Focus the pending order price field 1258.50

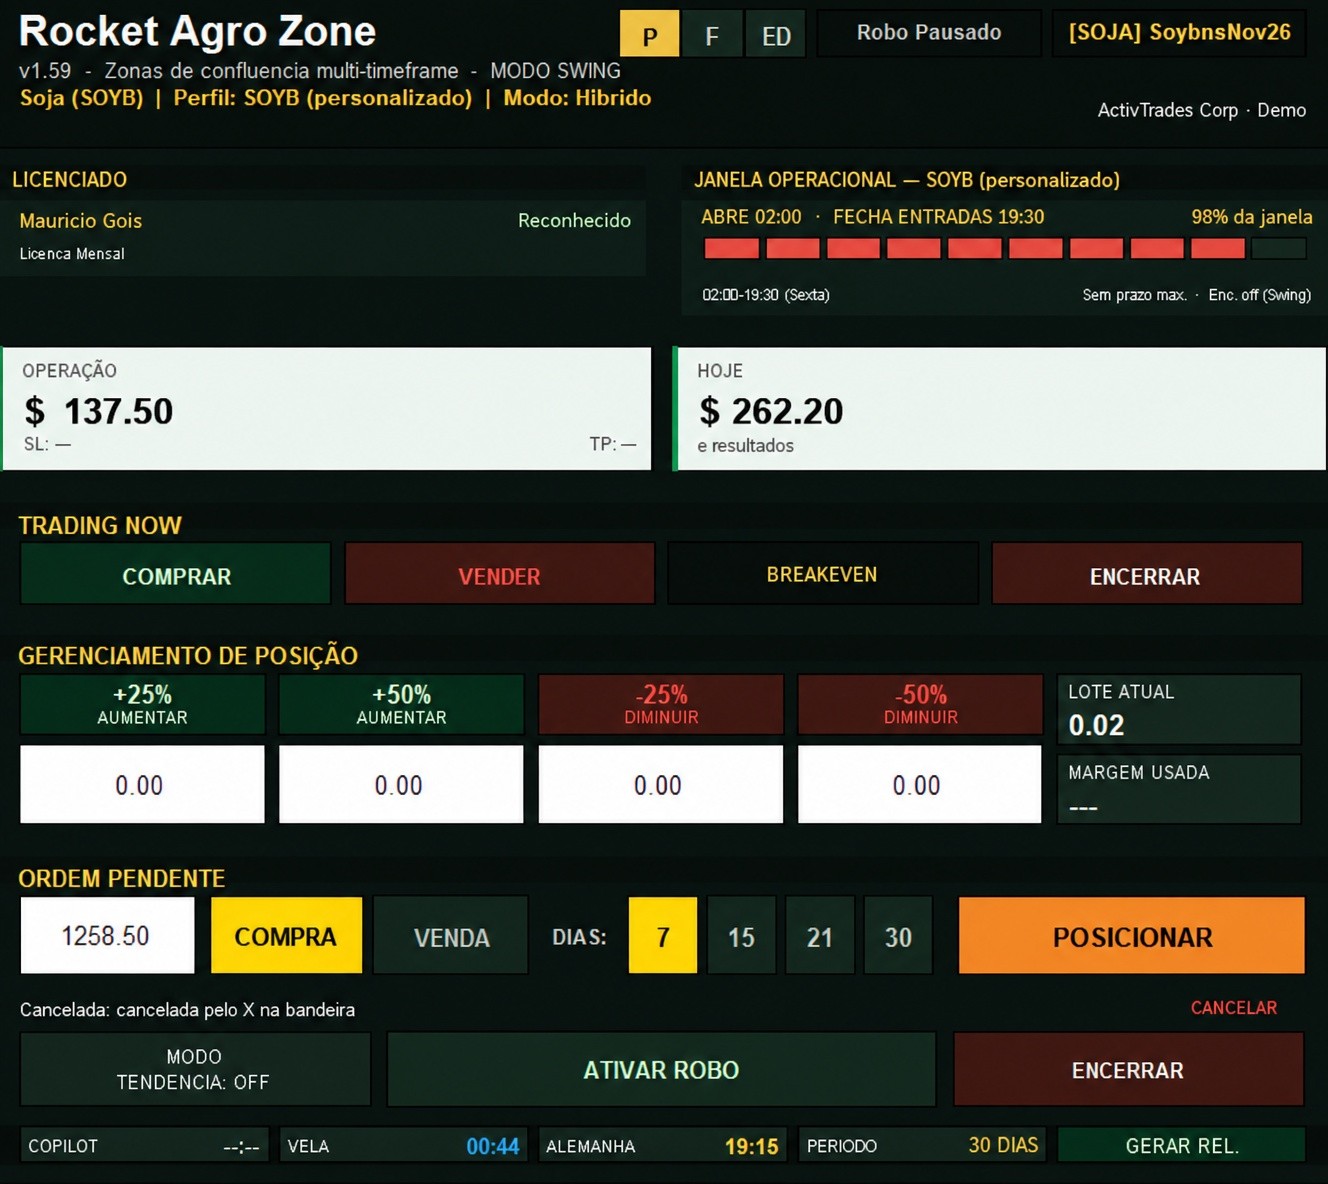[x=107, y=935]
